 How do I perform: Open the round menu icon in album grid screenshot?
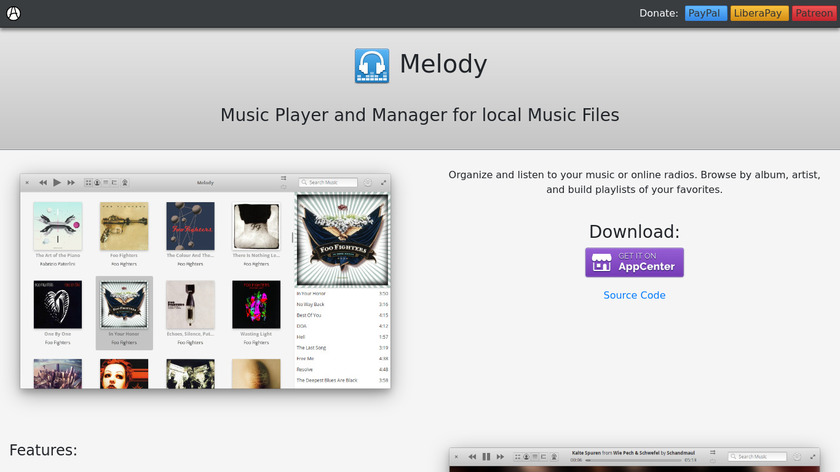pyautogui.click(x=368, y=183)
